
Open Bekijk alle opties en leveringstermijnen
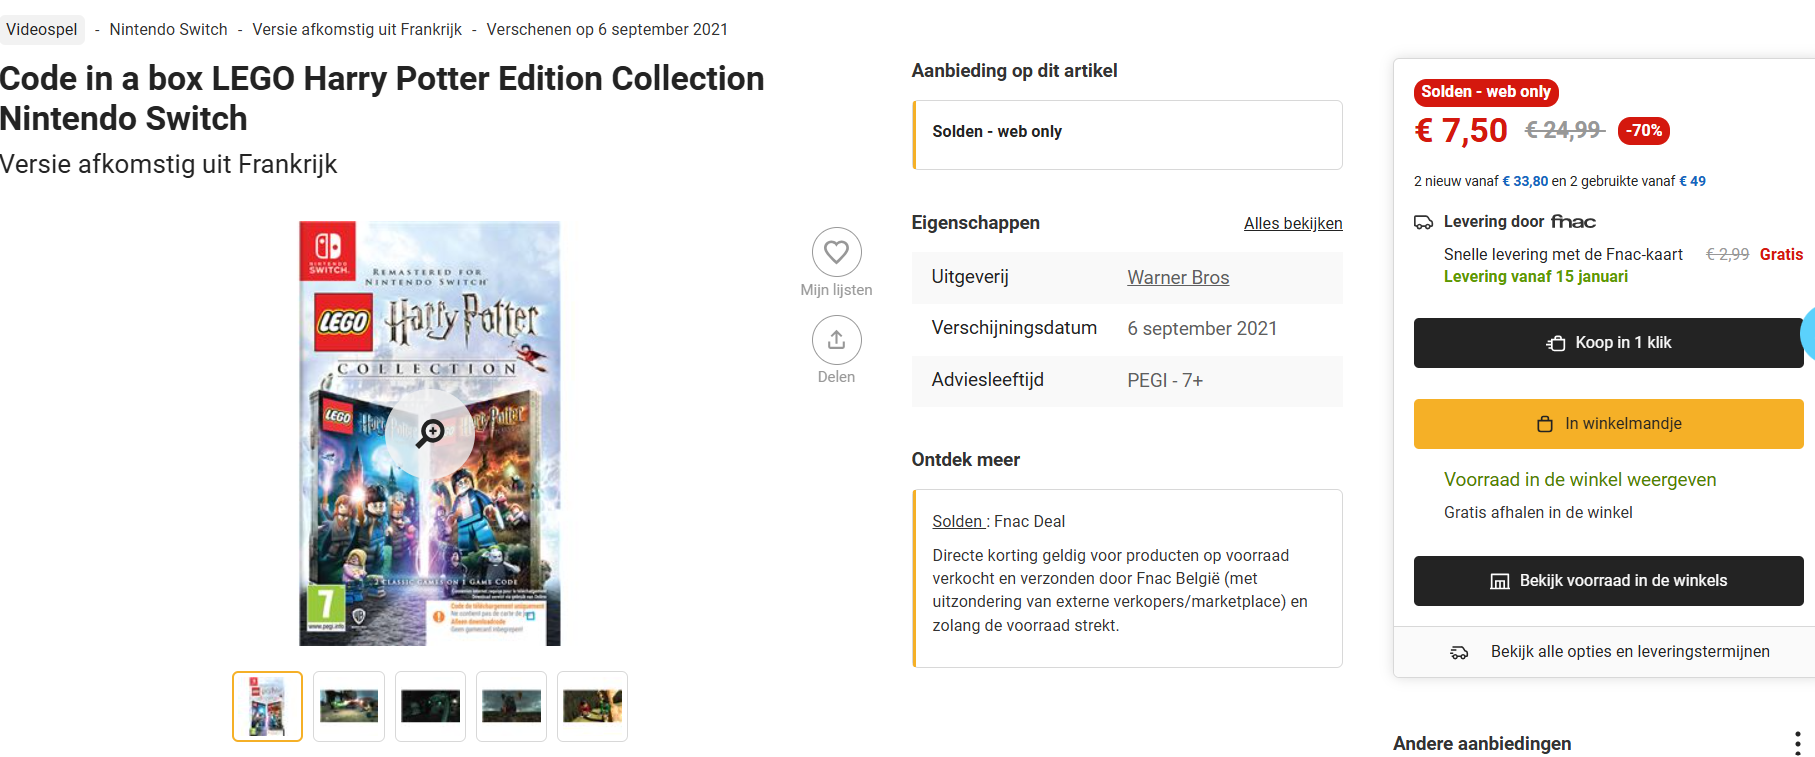[1629, 652]
